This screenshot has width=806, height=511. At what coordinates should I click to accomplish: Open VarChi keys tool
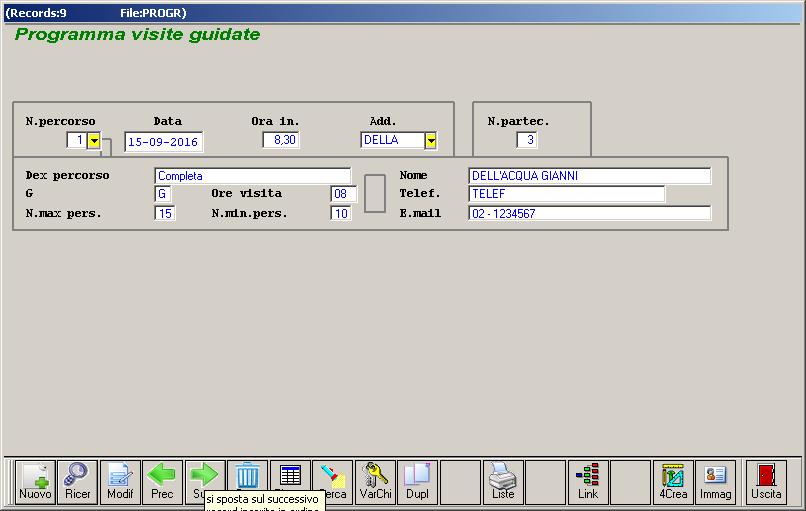coord(375,482)
